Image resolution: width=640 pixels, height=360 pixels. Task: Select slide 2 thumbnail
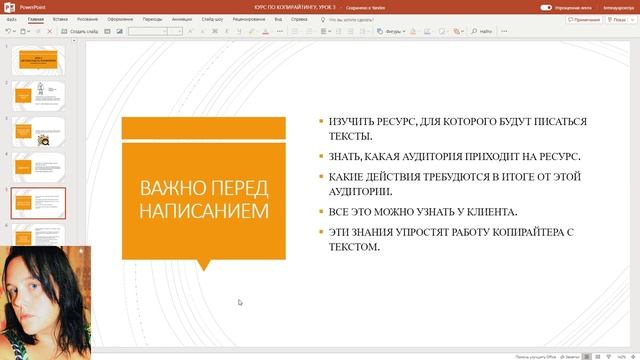click(x=38, y=96)
